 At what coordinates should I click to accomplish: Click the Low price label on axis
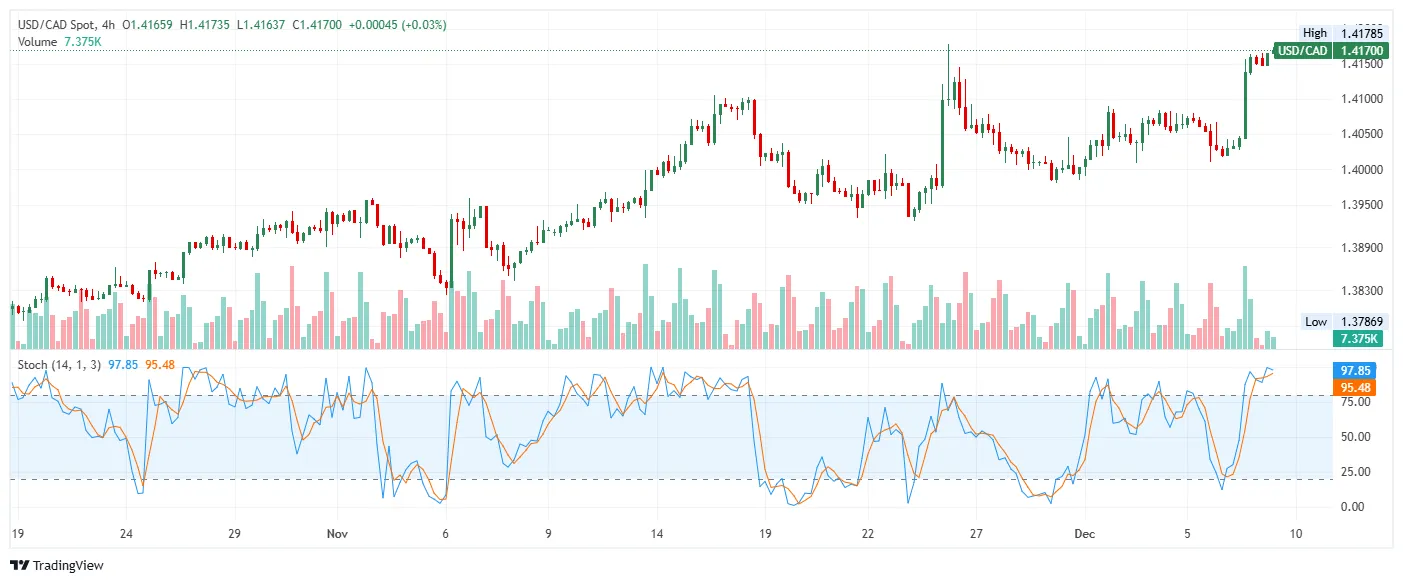click(x=1316, y=322)
